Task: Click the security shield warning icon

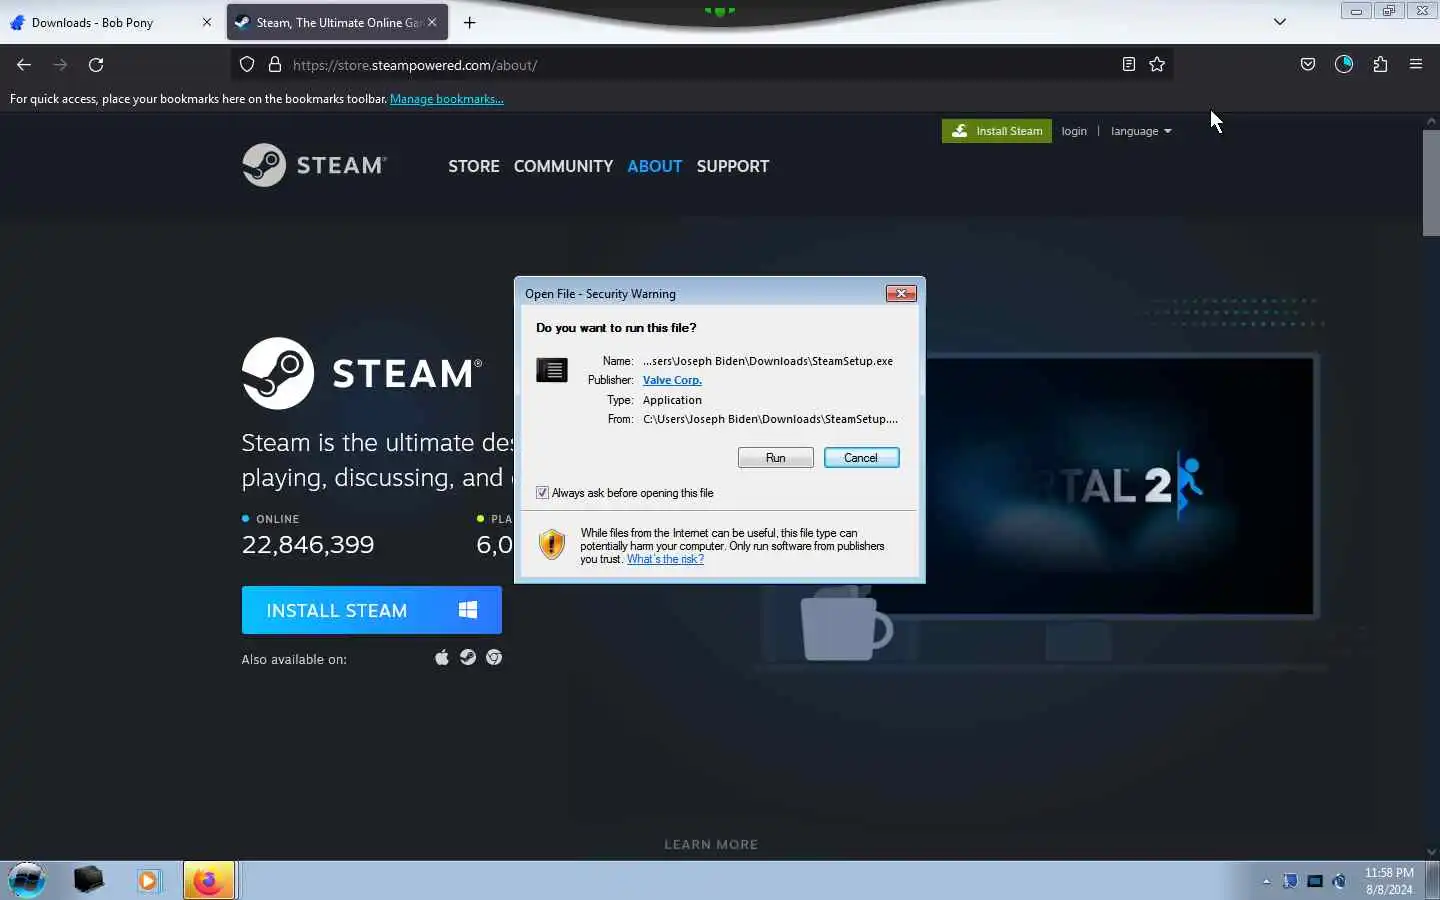Action: [x=552, y=544]
